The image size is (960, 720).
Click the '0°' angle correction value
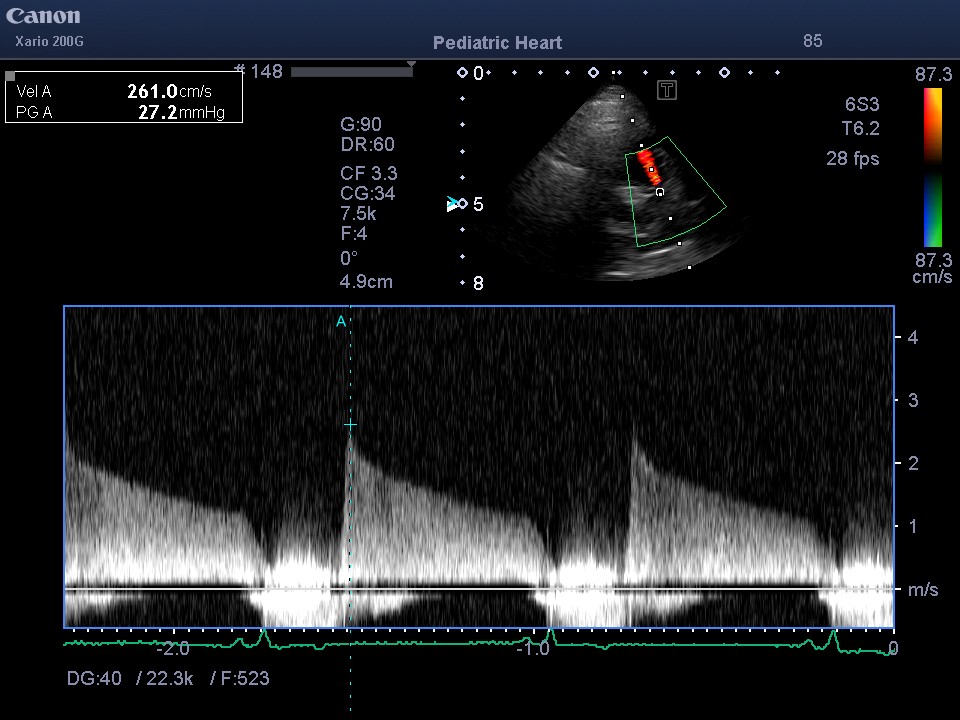tap(349, 258)
